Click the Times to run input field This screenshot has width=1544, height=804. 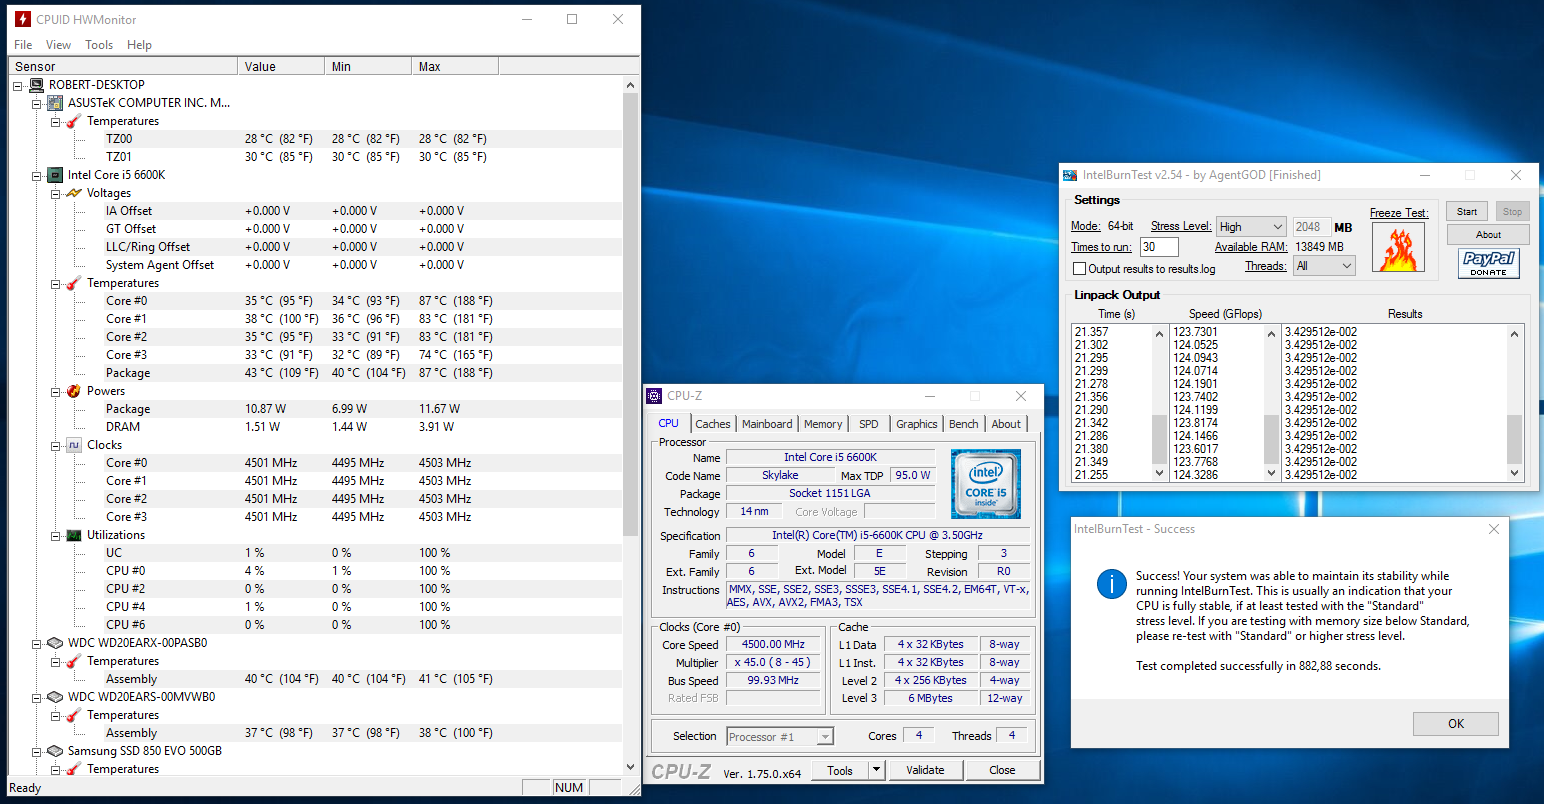click(1159, 247)
